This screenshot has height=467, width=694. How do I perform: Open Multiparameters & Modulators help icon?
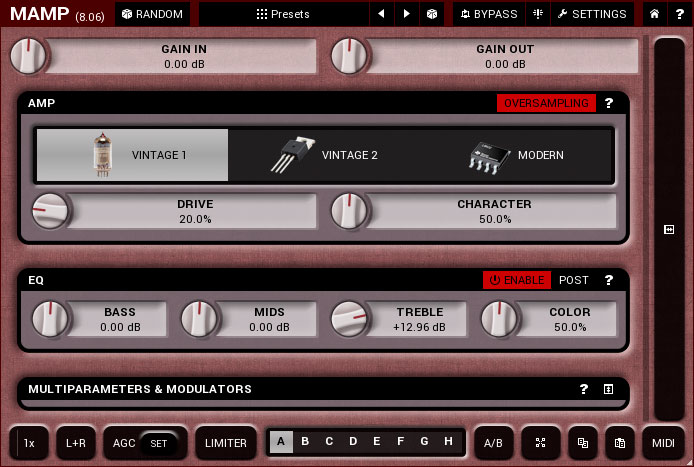click(x=584, y=389)
